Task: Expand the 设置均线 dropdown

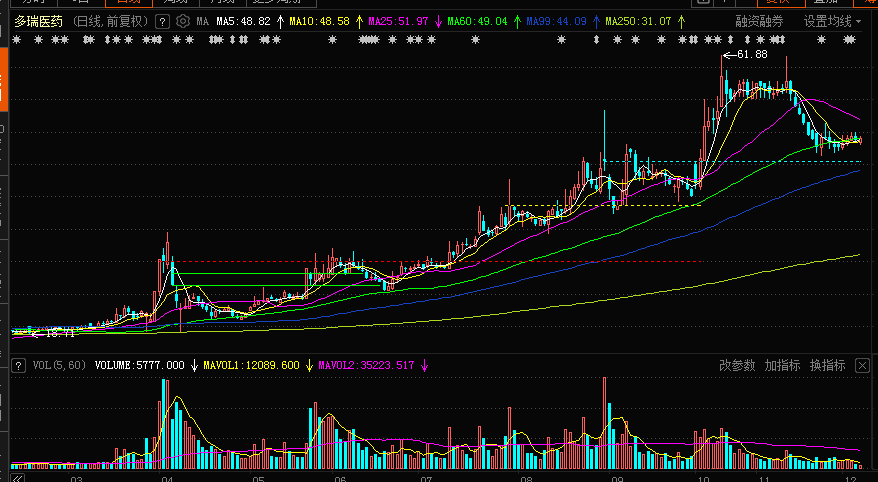Action: (x=833, y=22)
